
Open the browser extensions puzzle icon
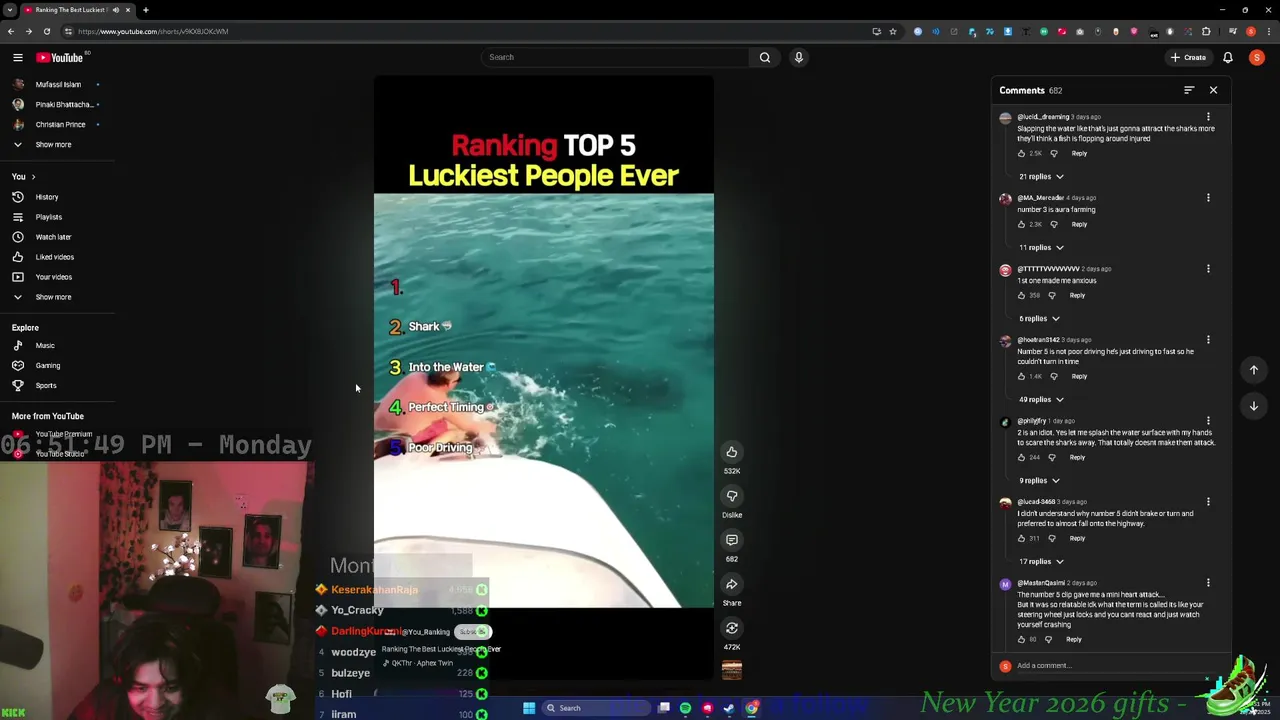pos(1206,31)
